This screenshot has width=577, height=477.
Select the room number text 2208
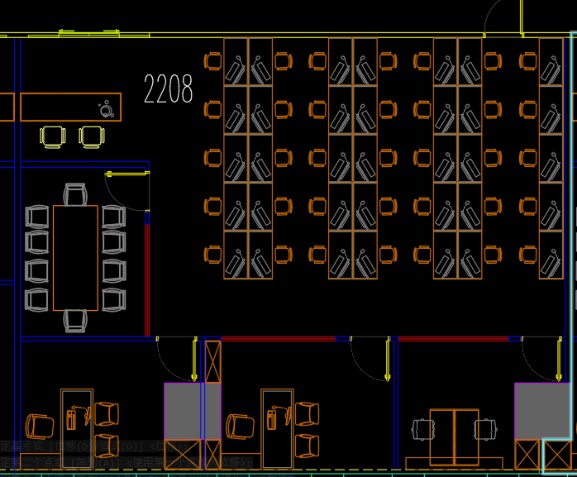point(168,89)
